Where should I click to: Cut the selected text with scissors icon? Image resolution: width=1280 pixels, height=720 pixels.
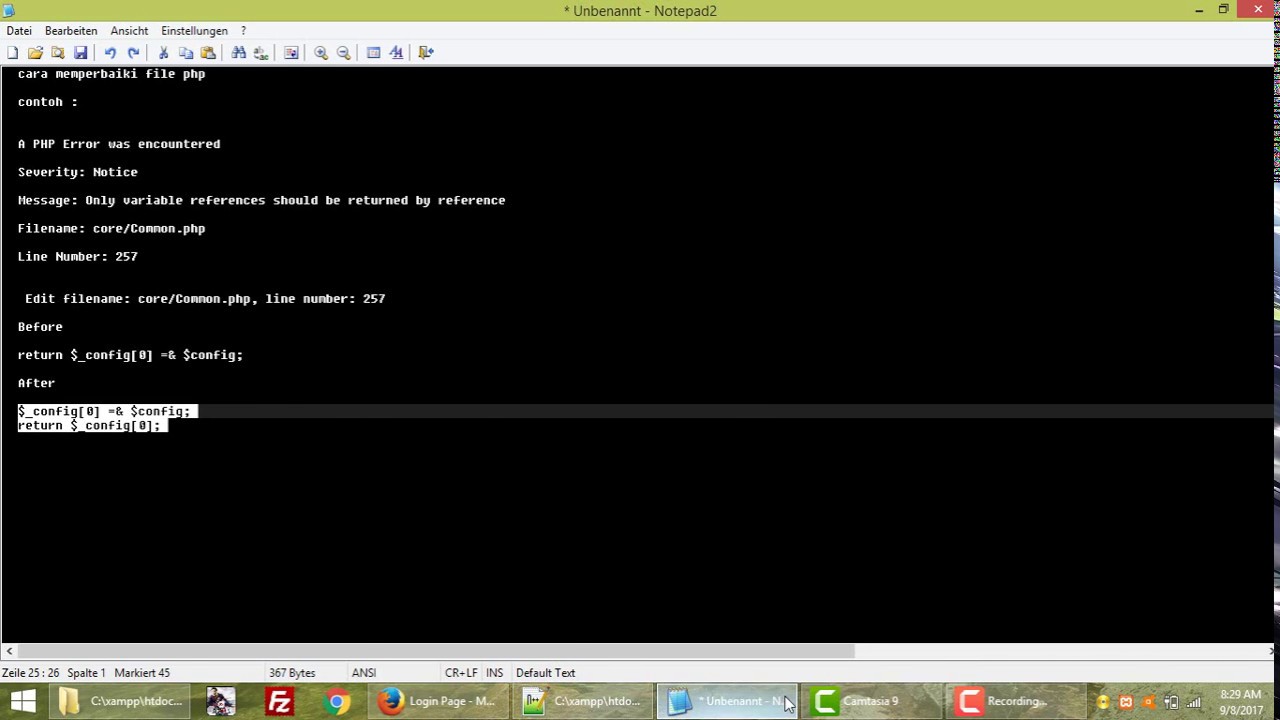163,53
